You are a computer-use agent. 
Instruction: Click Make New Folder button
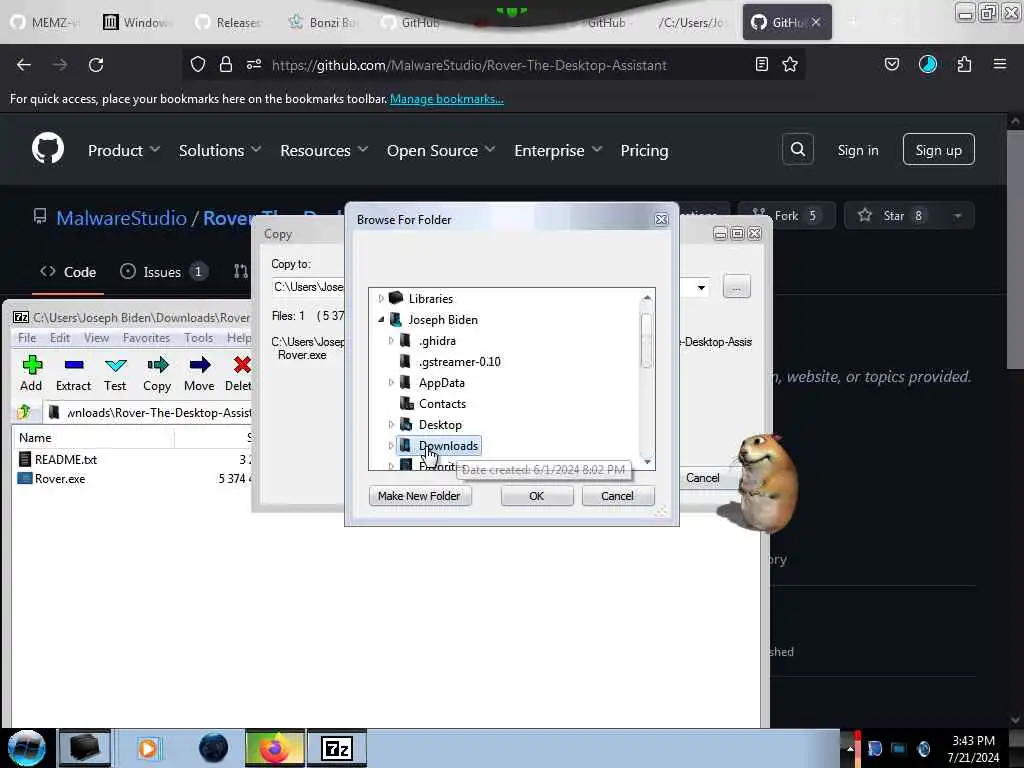click(419, 496)
